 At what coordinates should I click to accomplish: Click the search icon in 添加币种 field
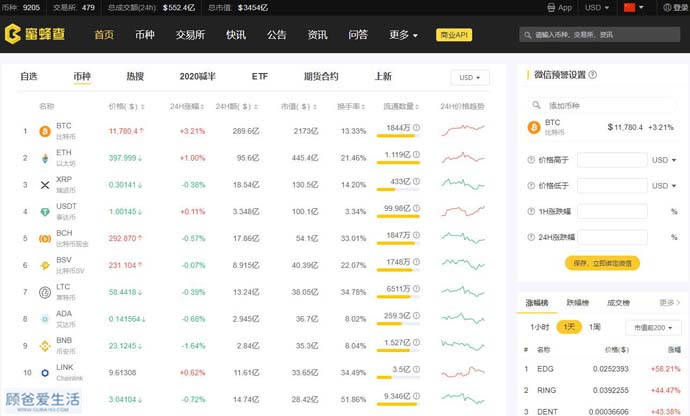pos(536,105)
